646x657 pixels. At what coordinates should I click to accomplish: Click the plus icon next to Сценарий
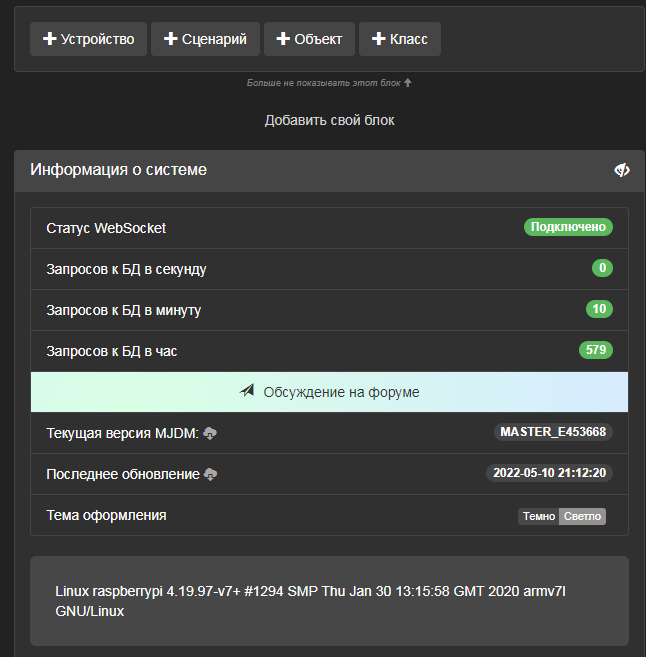pos(171,39)
